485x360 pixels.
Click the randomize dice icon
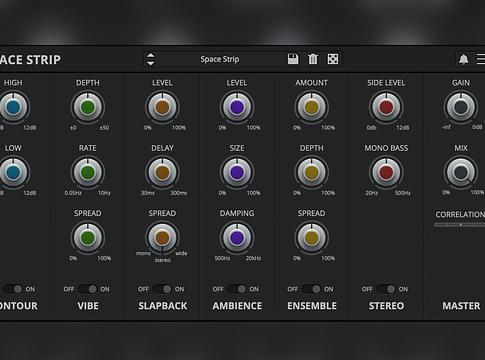tap(333, 59)
